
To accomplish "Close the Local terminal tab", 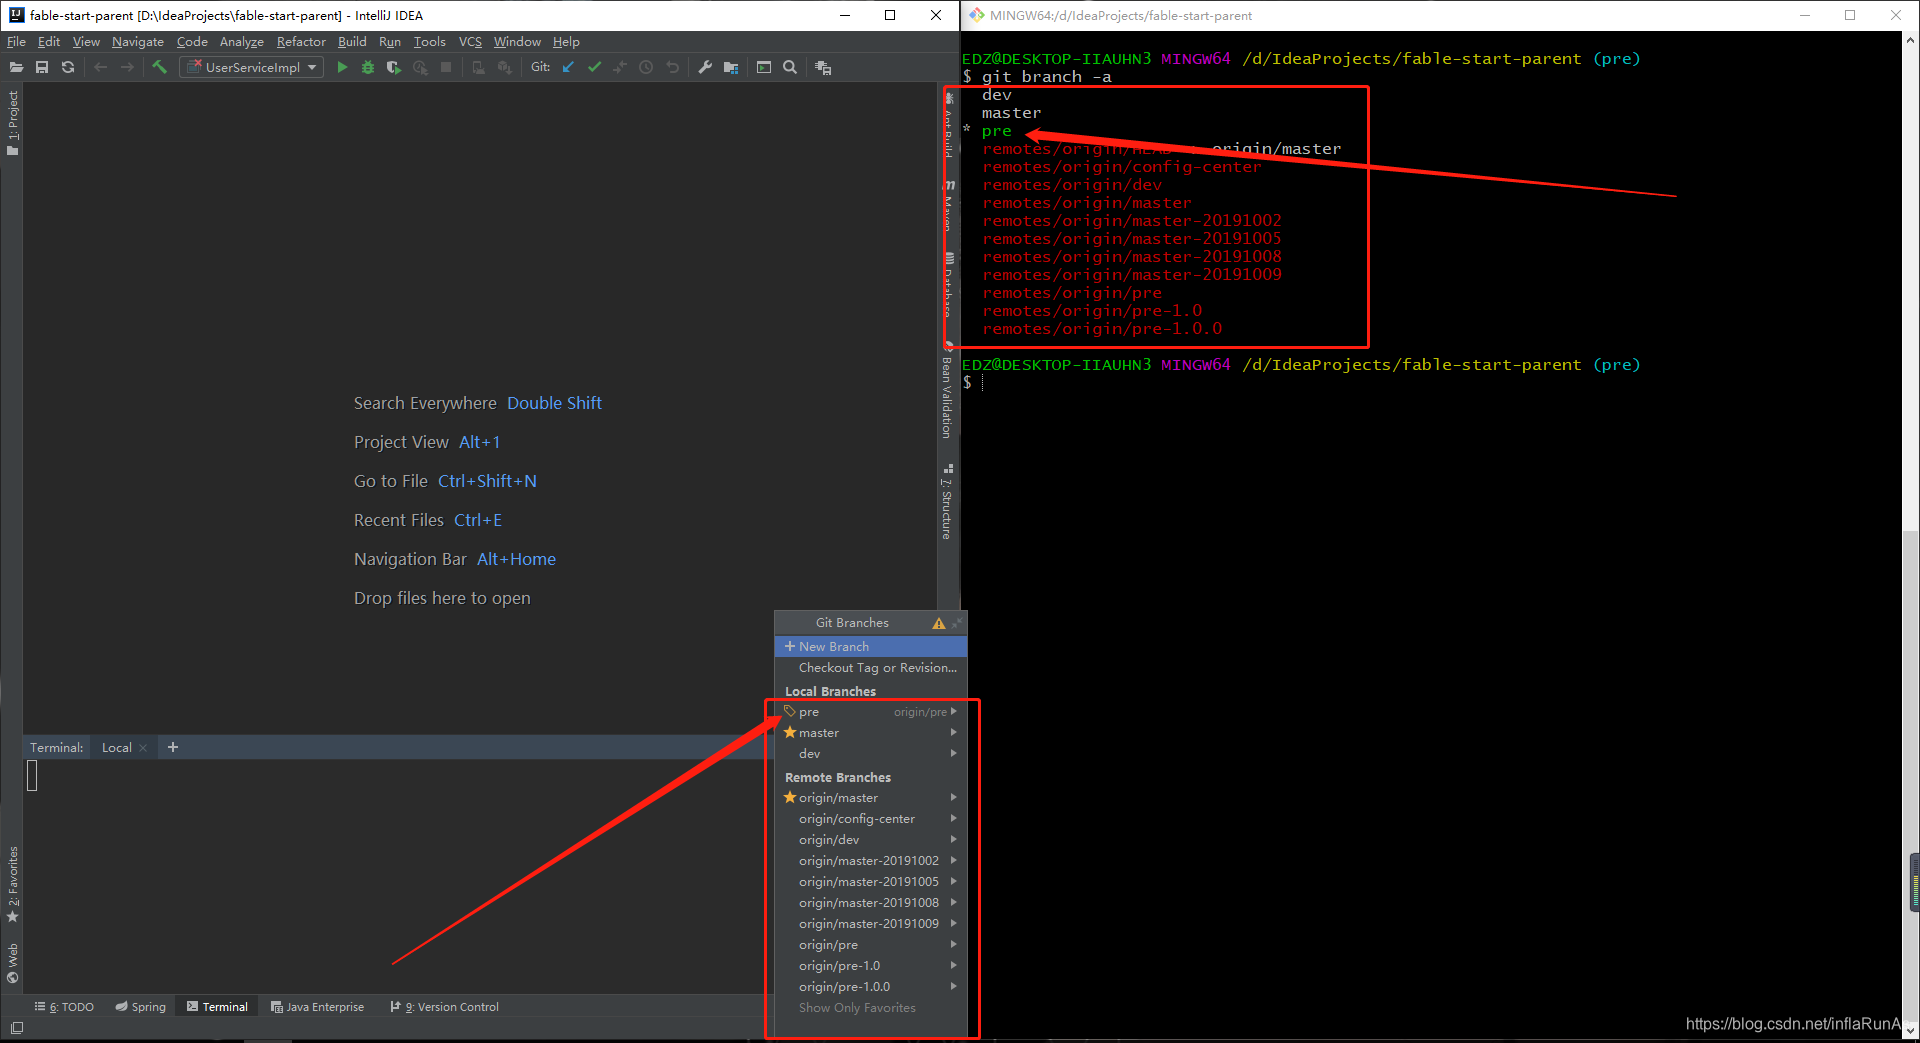I will pyautogui.click(x=143, y=747).
